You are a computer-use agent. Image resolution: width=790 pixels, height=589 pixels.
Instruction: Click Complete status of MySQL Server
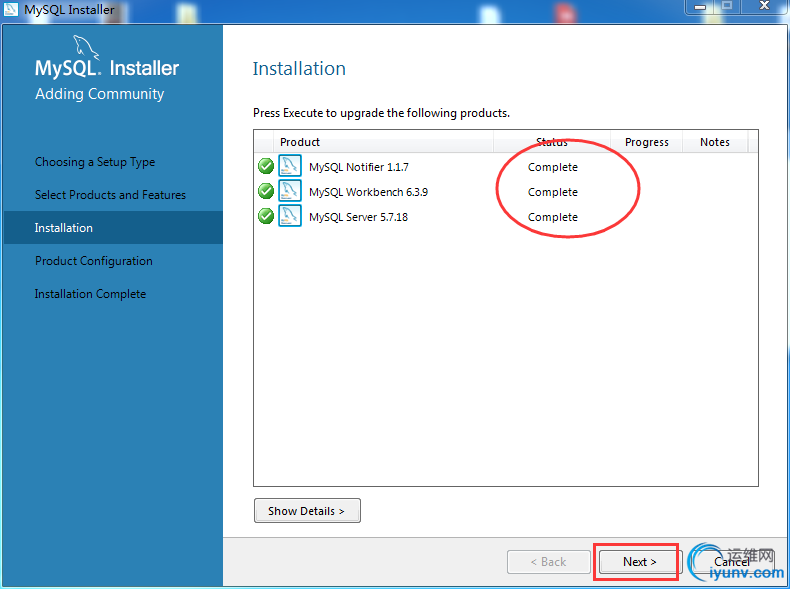(553, 217)
